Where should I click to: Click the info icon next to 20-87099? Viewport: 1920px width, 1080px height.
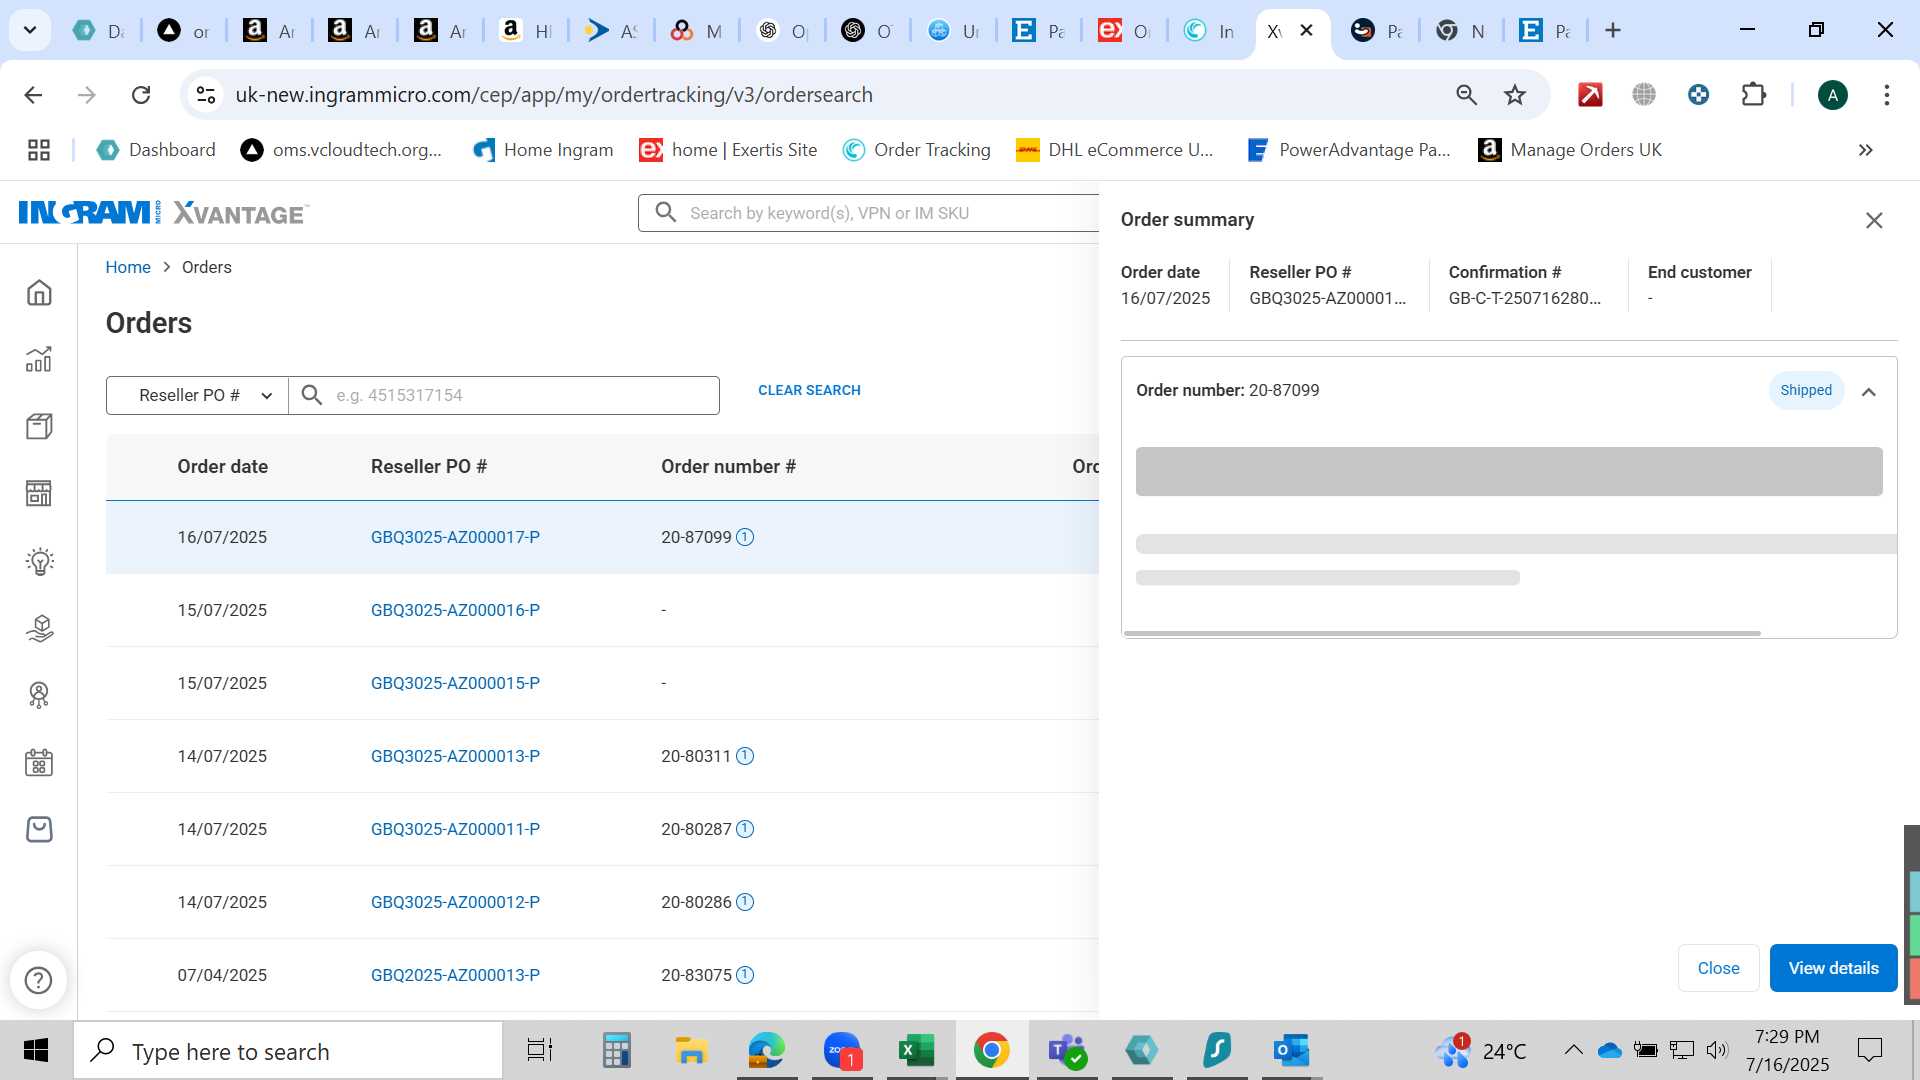(x=745, y=537)
